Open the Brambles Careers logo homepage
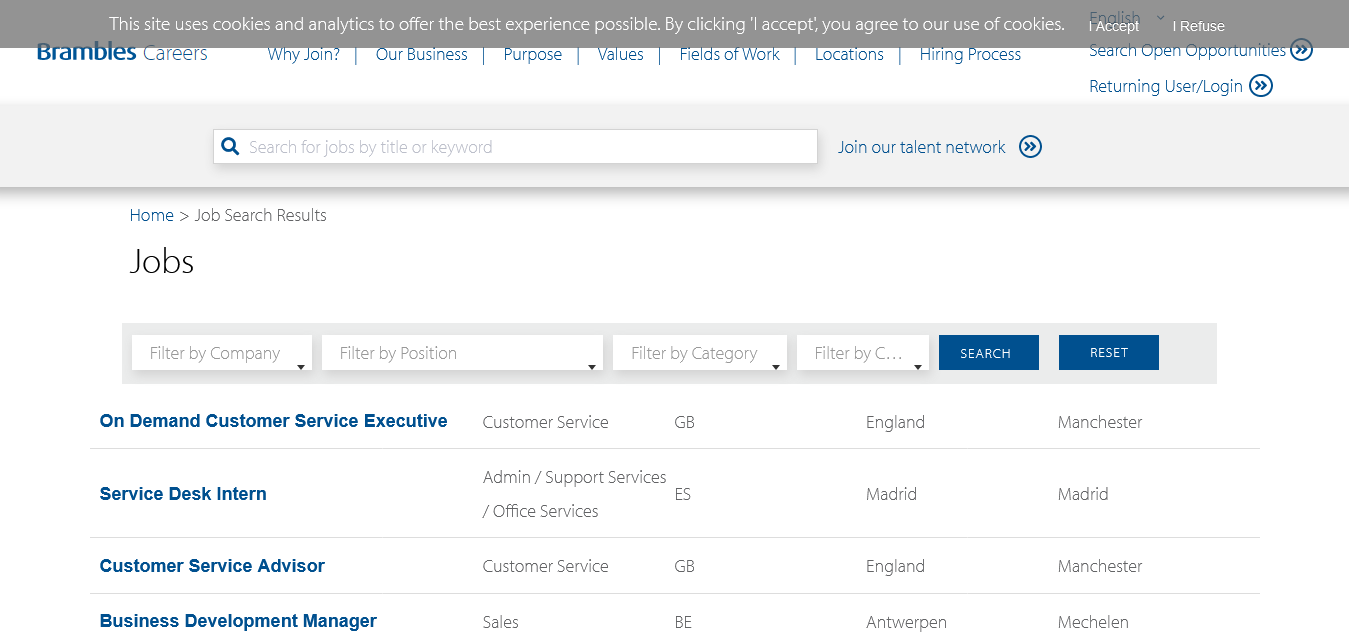 122,54
